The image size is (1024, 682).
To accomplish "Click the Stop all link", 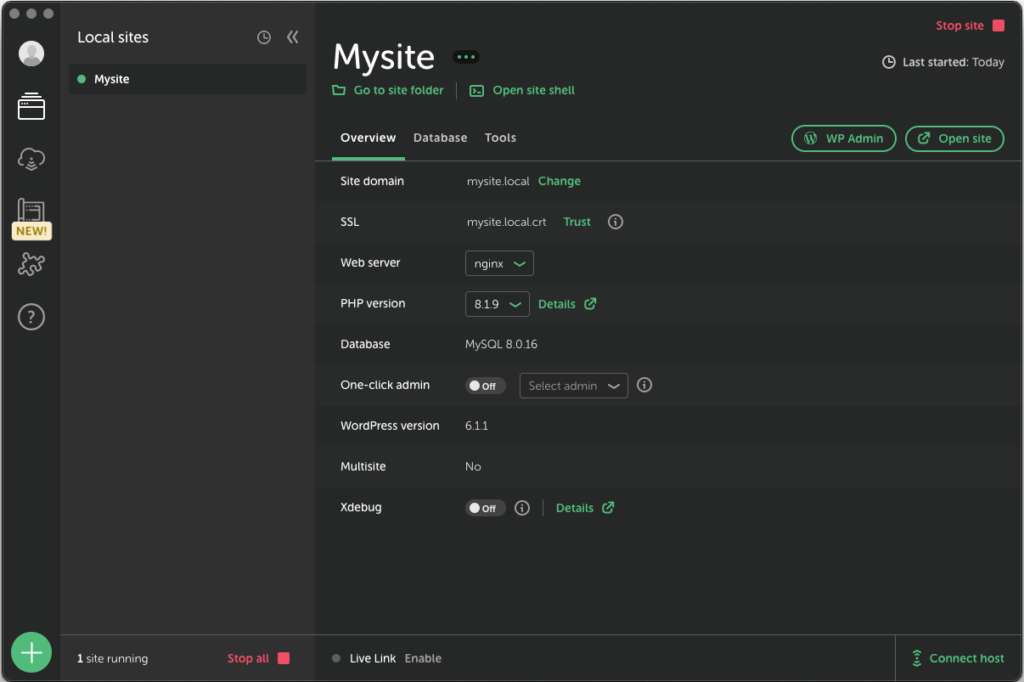I will (x=248, y=658).
